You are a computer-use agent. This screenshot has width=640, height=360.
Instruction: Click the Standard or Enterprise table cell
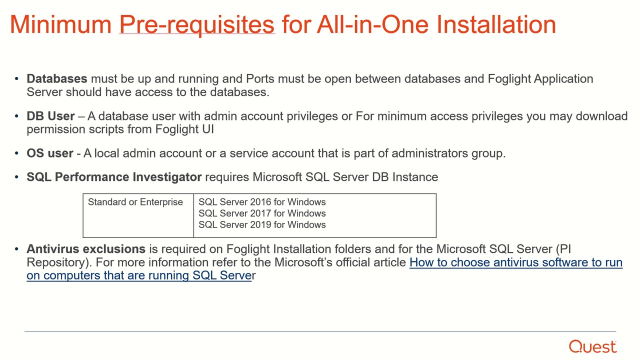(138, 216)
